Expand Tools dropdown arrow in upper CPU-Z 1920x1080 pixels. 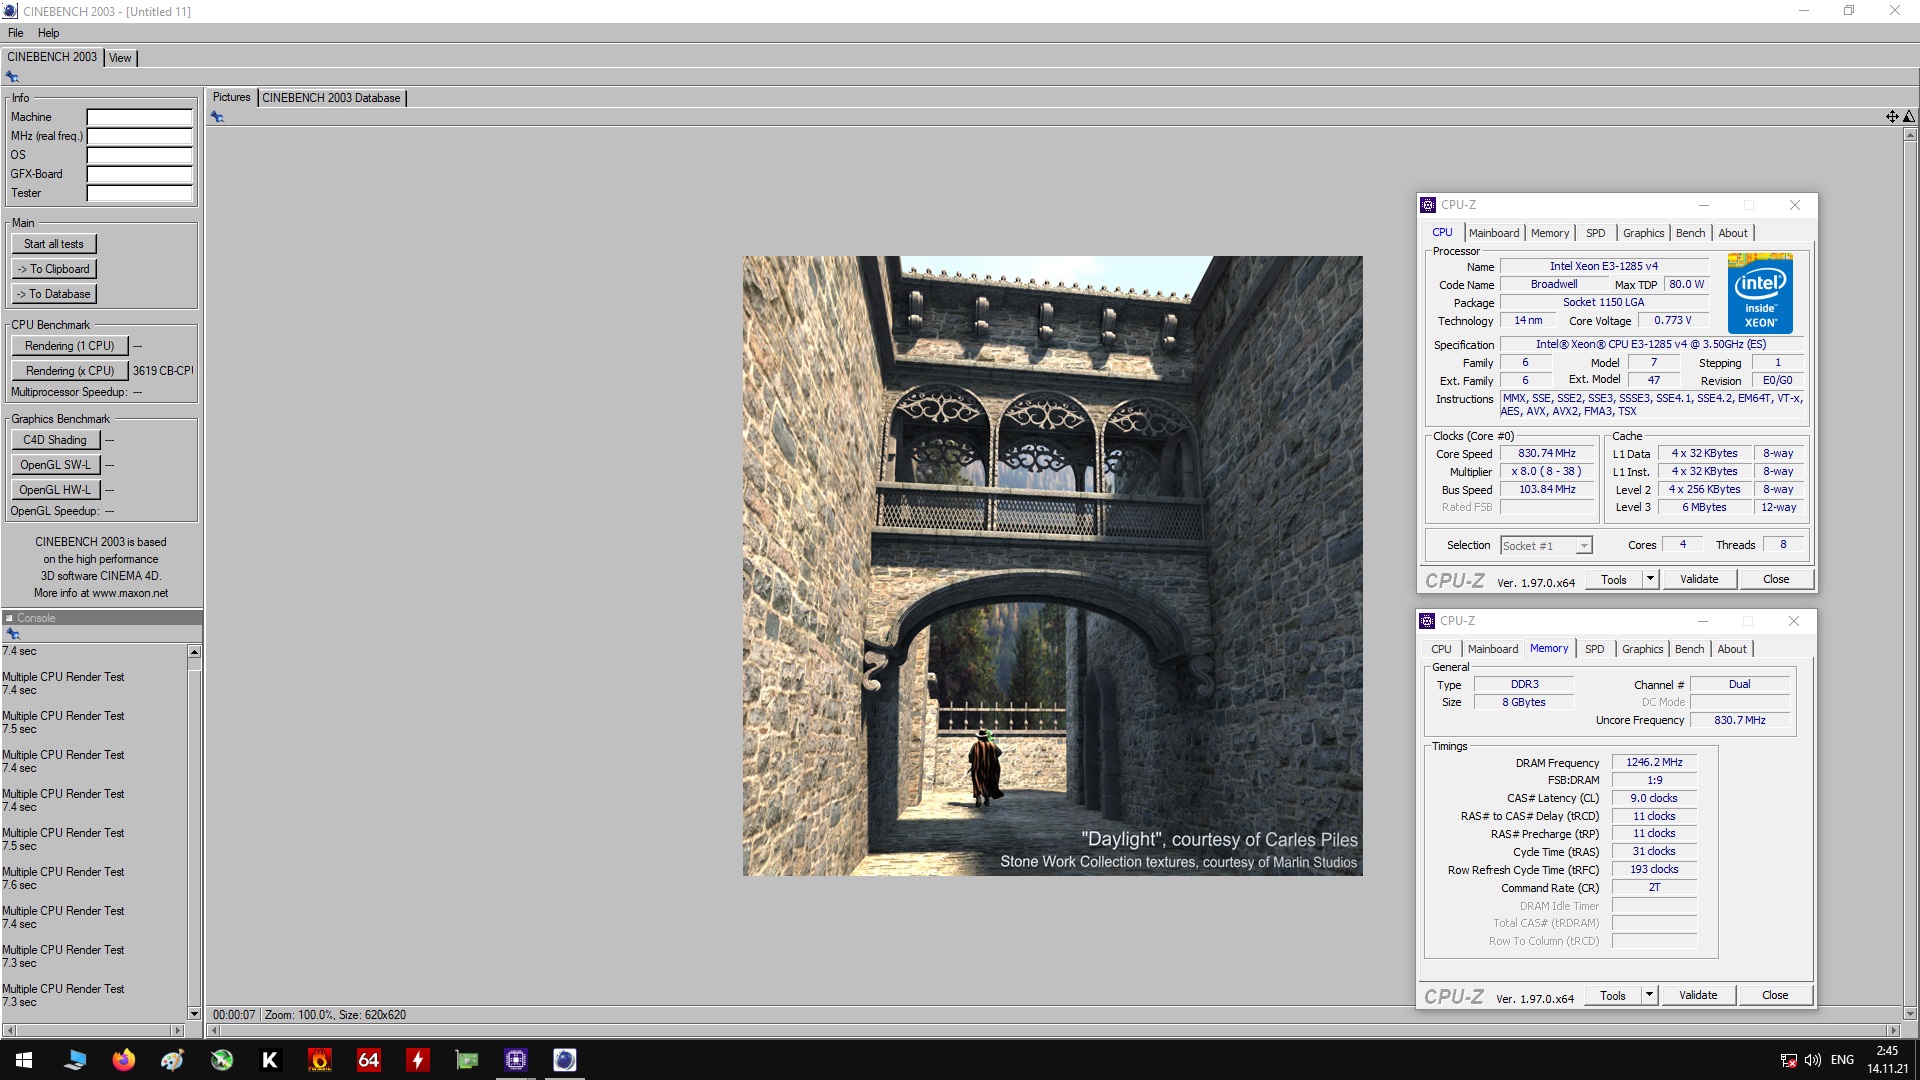(x=1650, y=580)
